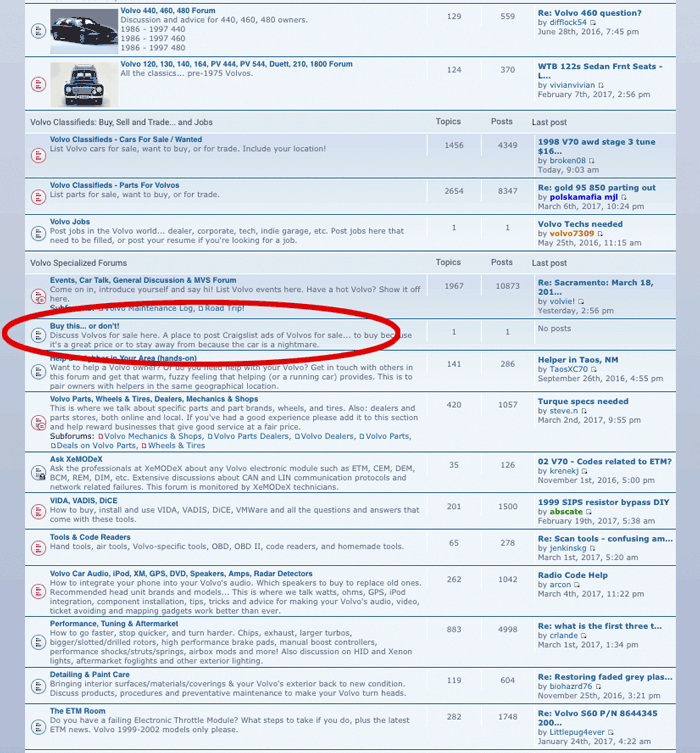Viewport: 700px width, 753px height.
Task: Open the Volvo 120, 130, 140, 164 classics forum
Action: [236, 64]
